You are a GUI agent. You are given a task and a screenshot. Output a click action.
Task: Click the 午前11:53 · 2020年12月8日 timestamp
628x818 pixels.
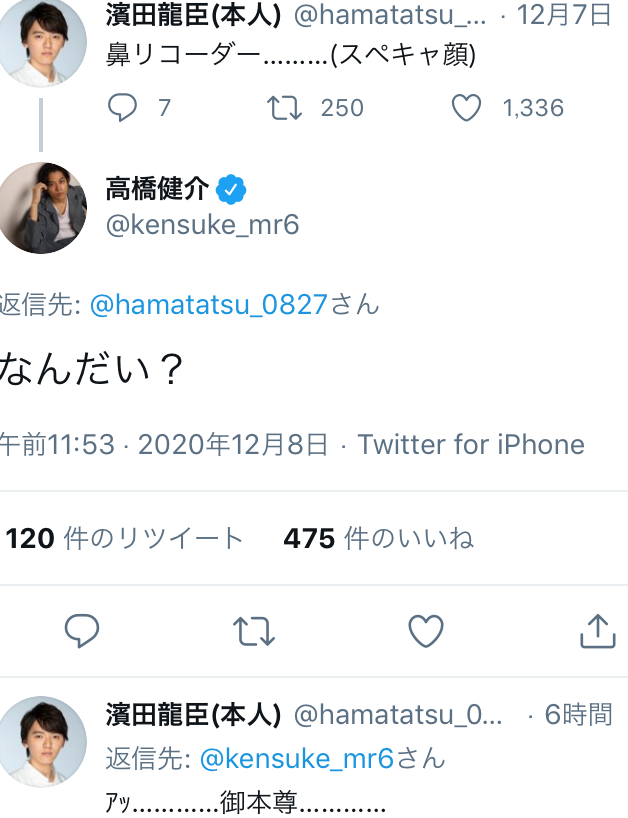[165, 444]
